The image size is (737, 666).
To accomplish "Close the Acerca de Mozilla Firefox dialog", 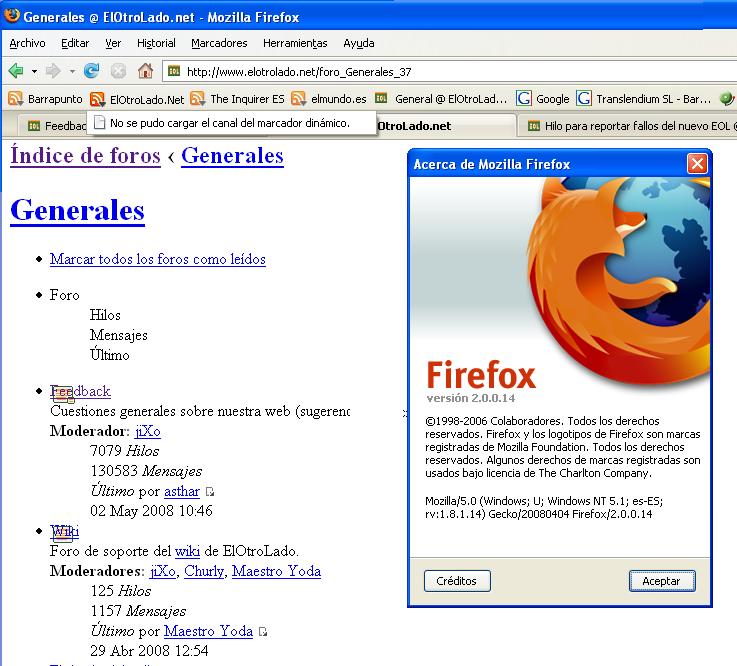I will [x=697, y=164].
